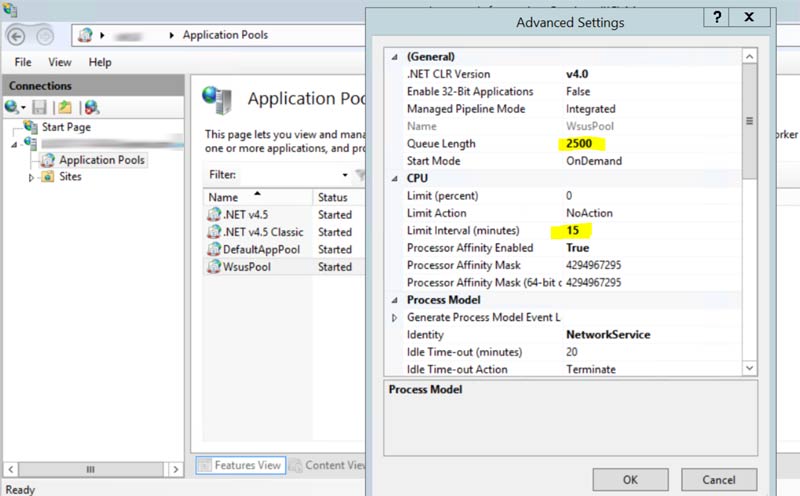Click Connections pane horizontal scrollbar thumb

pos(90,469)
